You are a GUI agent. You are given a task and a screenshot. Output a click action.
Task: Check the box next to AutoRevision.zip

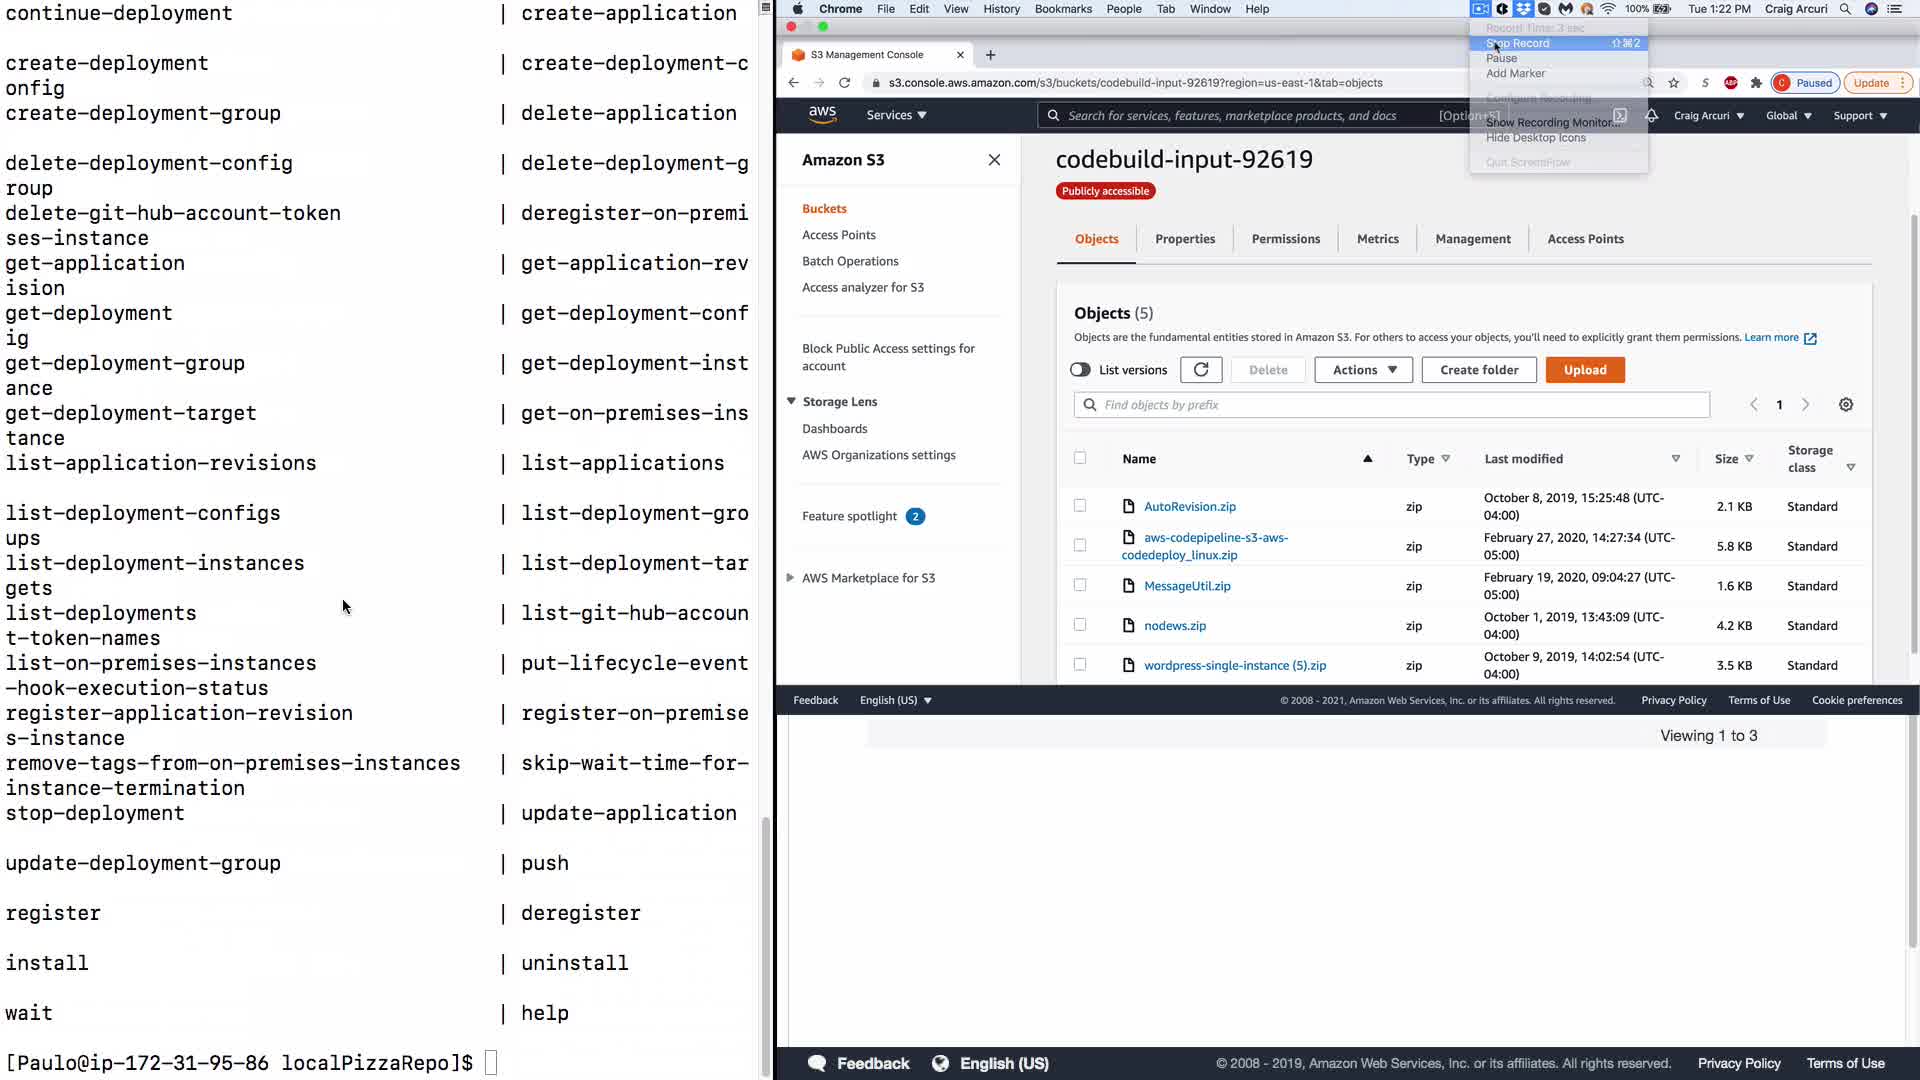click(1080, 506)
